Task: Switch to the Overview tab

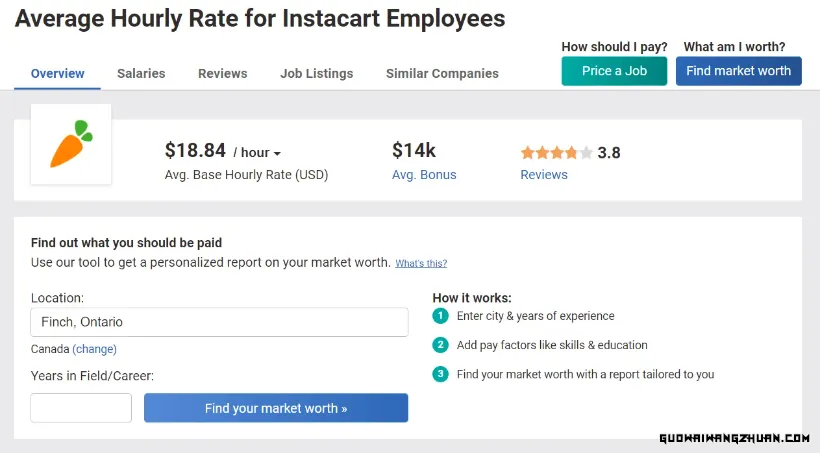Action: 58,74
